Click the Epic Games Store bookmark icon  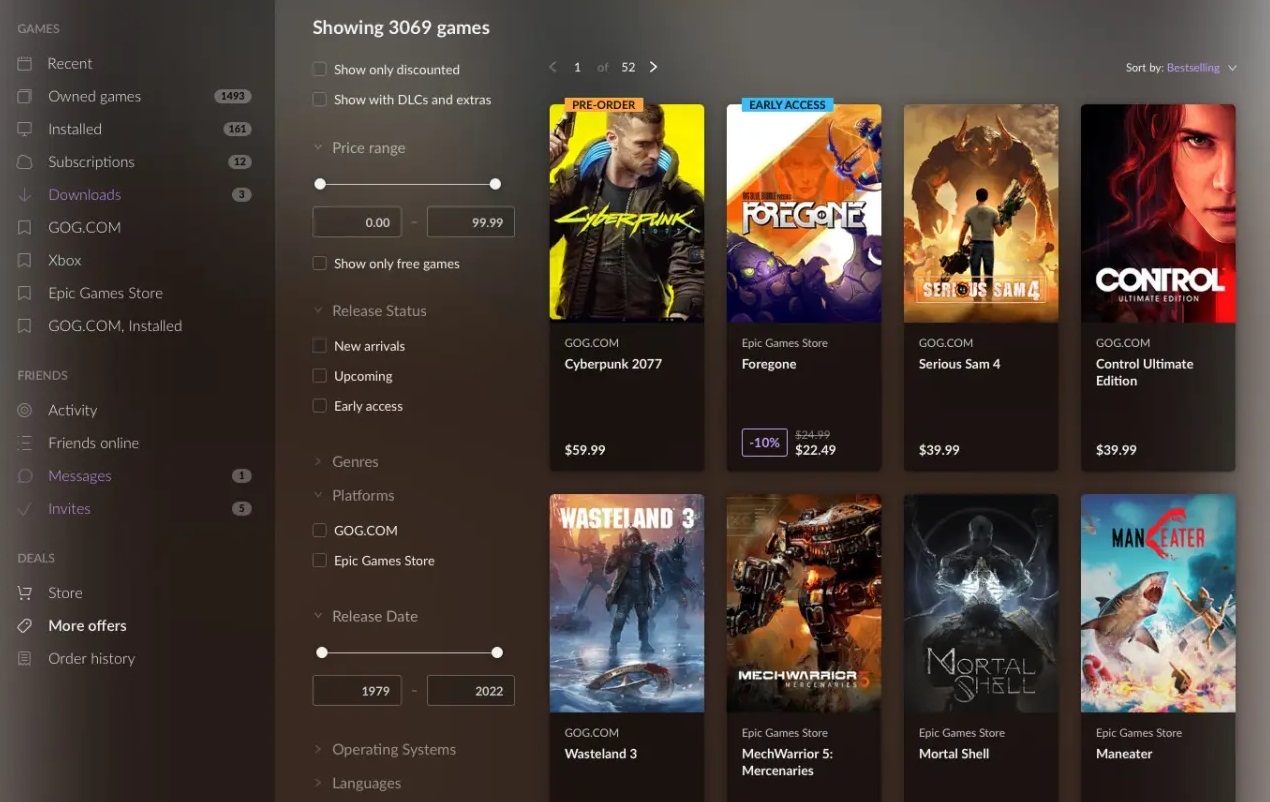25,293
